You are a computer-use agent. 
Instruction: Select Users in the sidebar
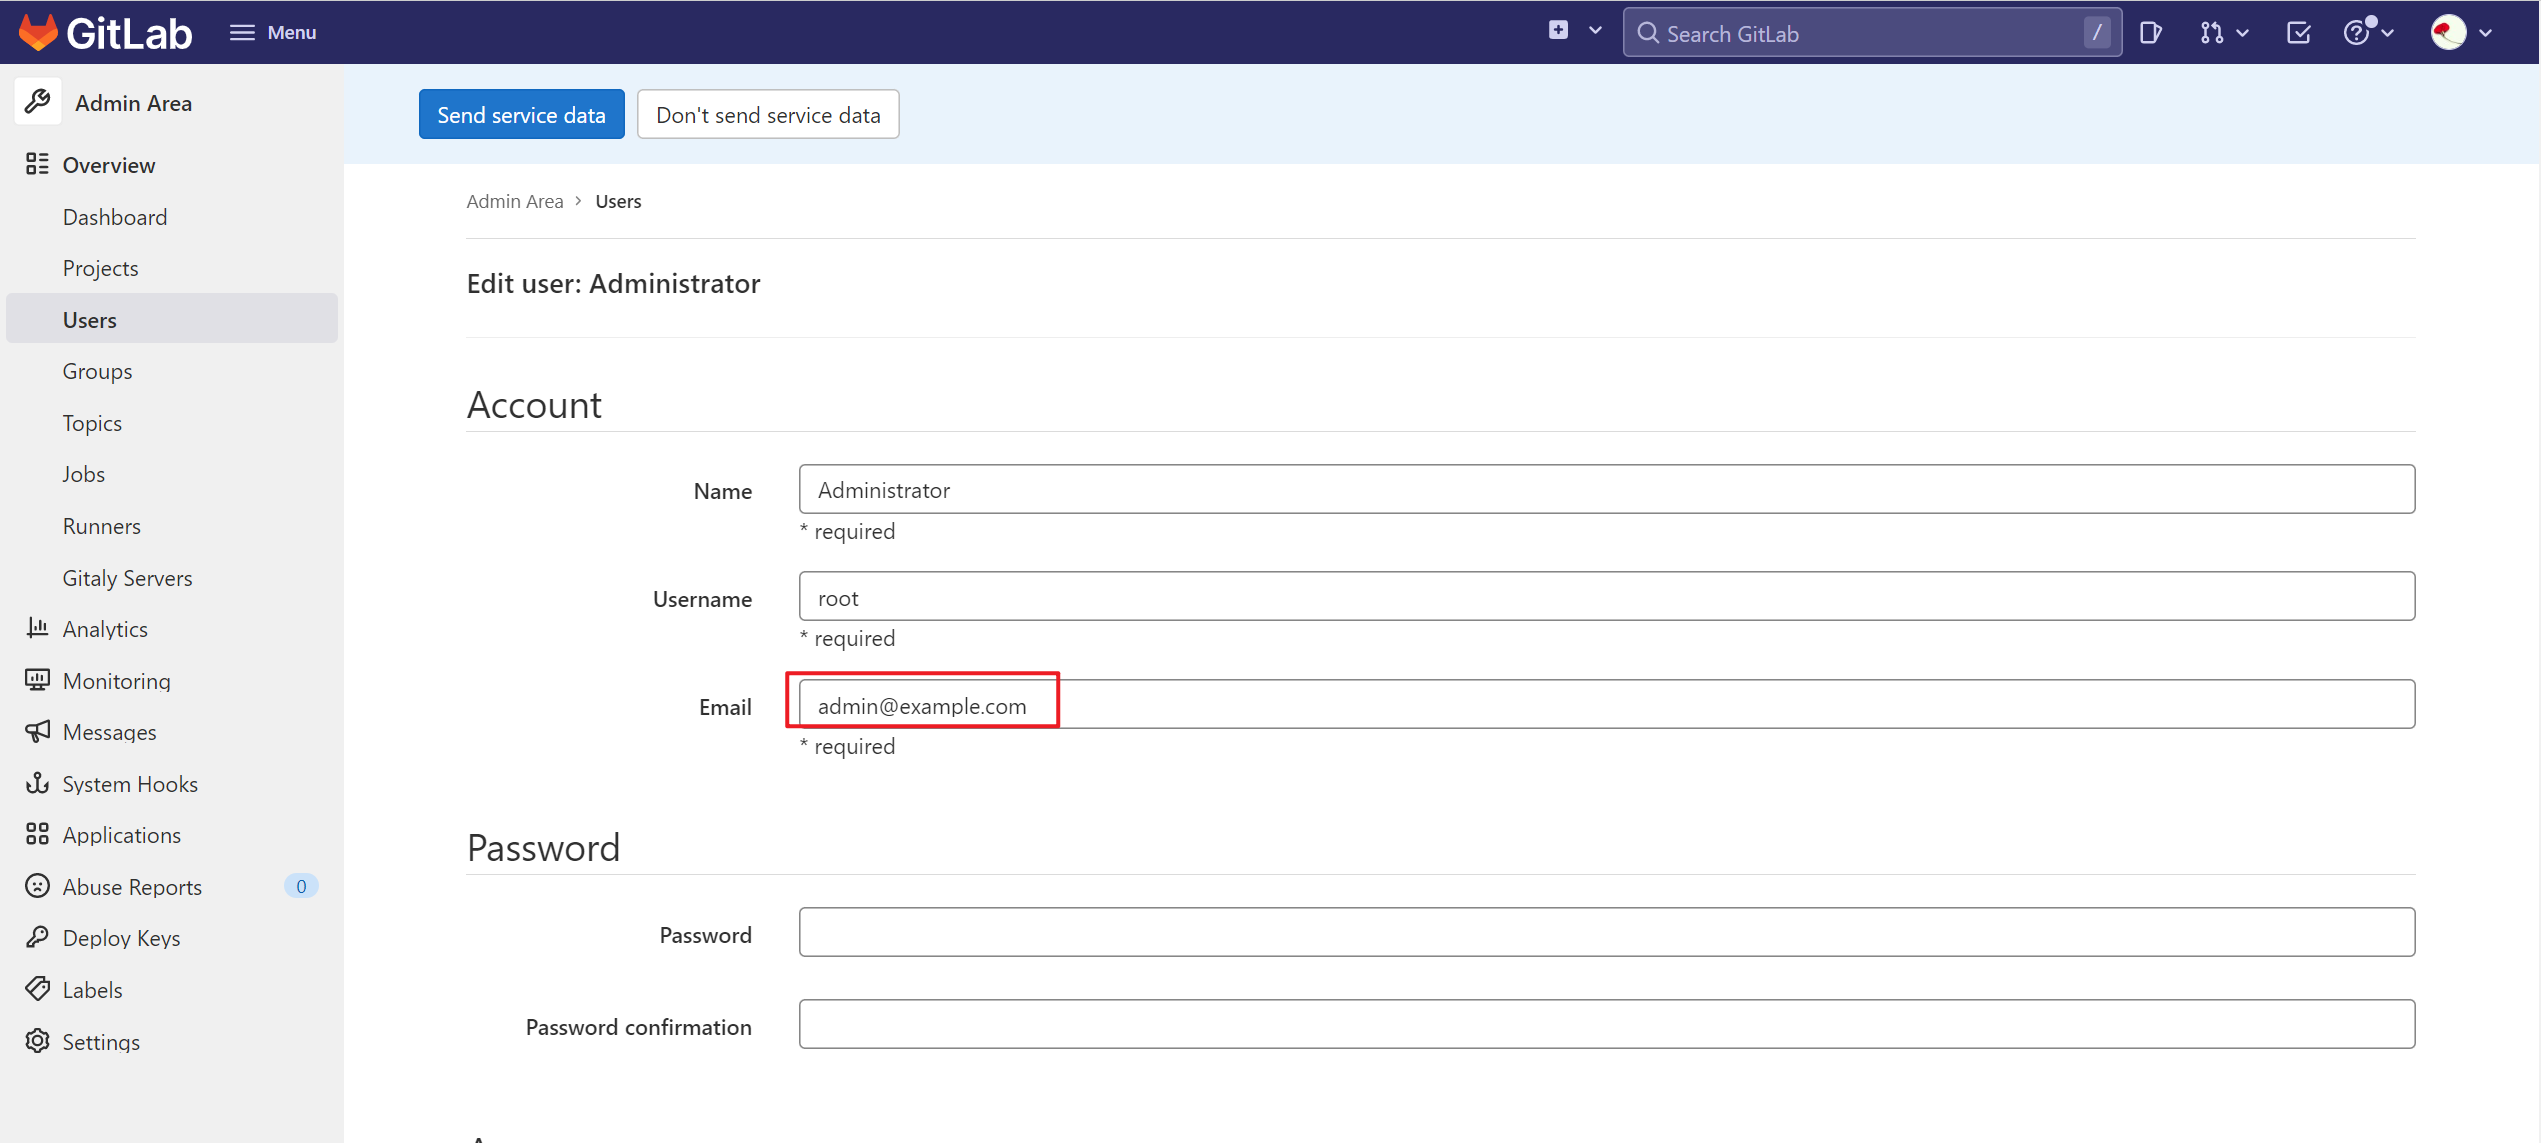tap(172, 319)
